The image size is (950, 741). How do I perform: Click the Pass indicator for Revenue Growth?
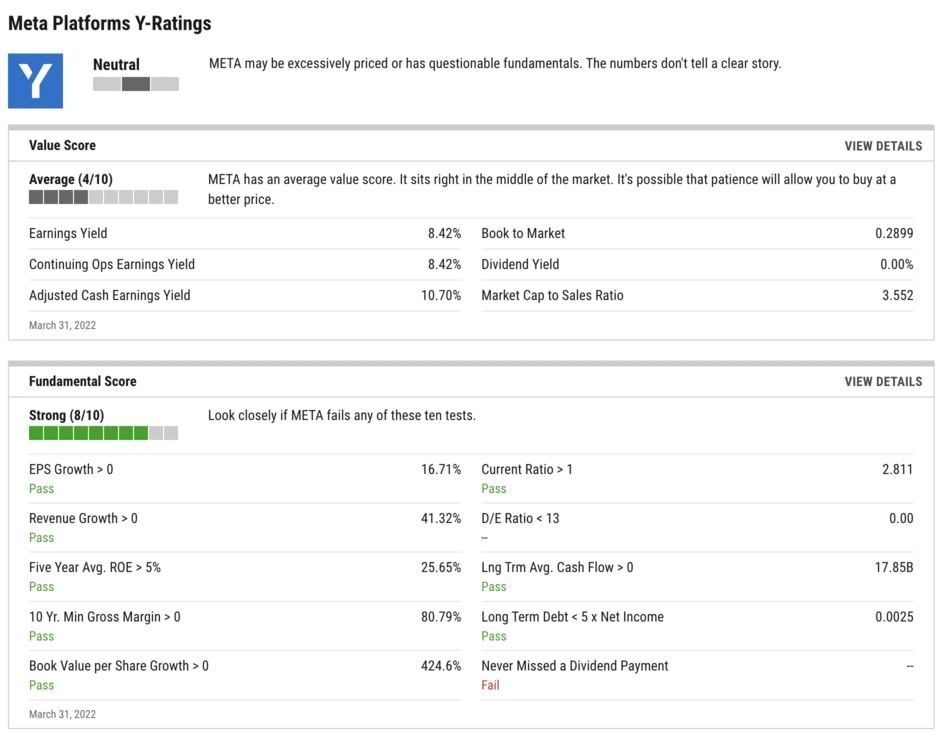[x=41, y=538]
